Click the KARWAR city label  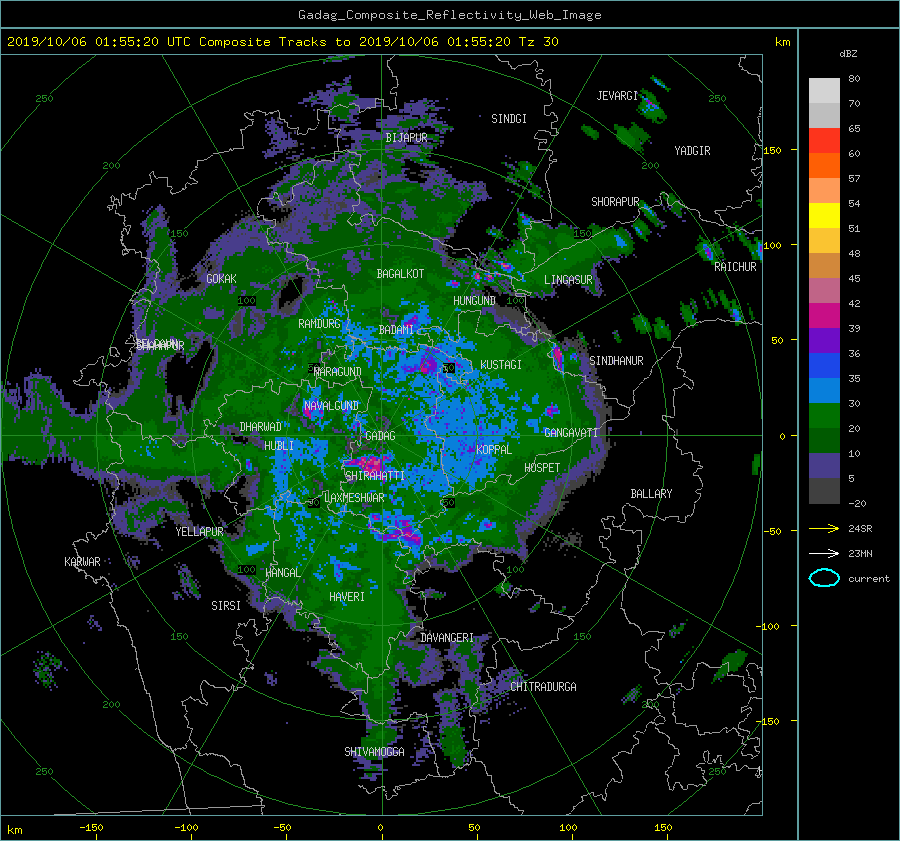[82, 562]
